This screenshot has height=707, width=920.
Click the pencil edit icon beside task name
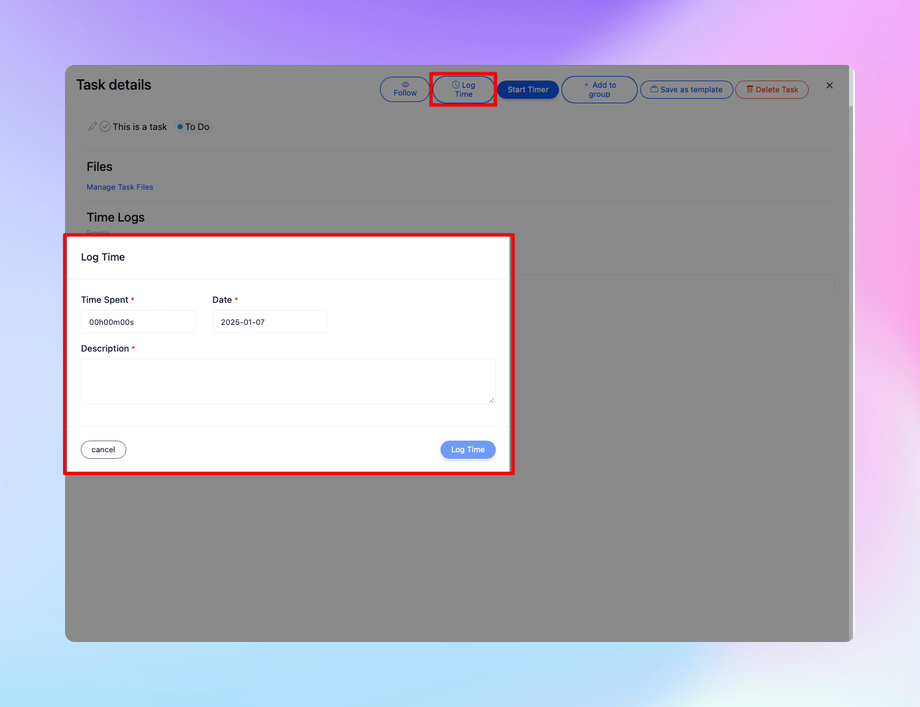(92, 126)
